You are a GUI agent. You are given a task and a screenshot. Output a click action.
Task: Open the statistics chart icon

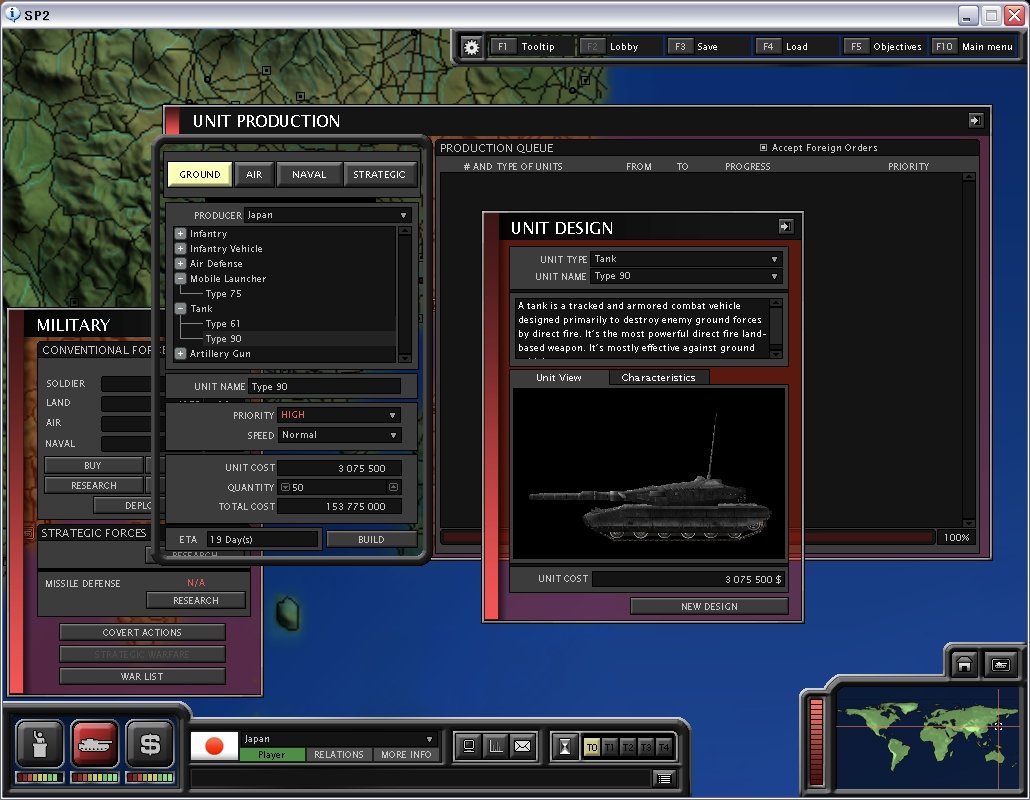[x=496, y=746]
